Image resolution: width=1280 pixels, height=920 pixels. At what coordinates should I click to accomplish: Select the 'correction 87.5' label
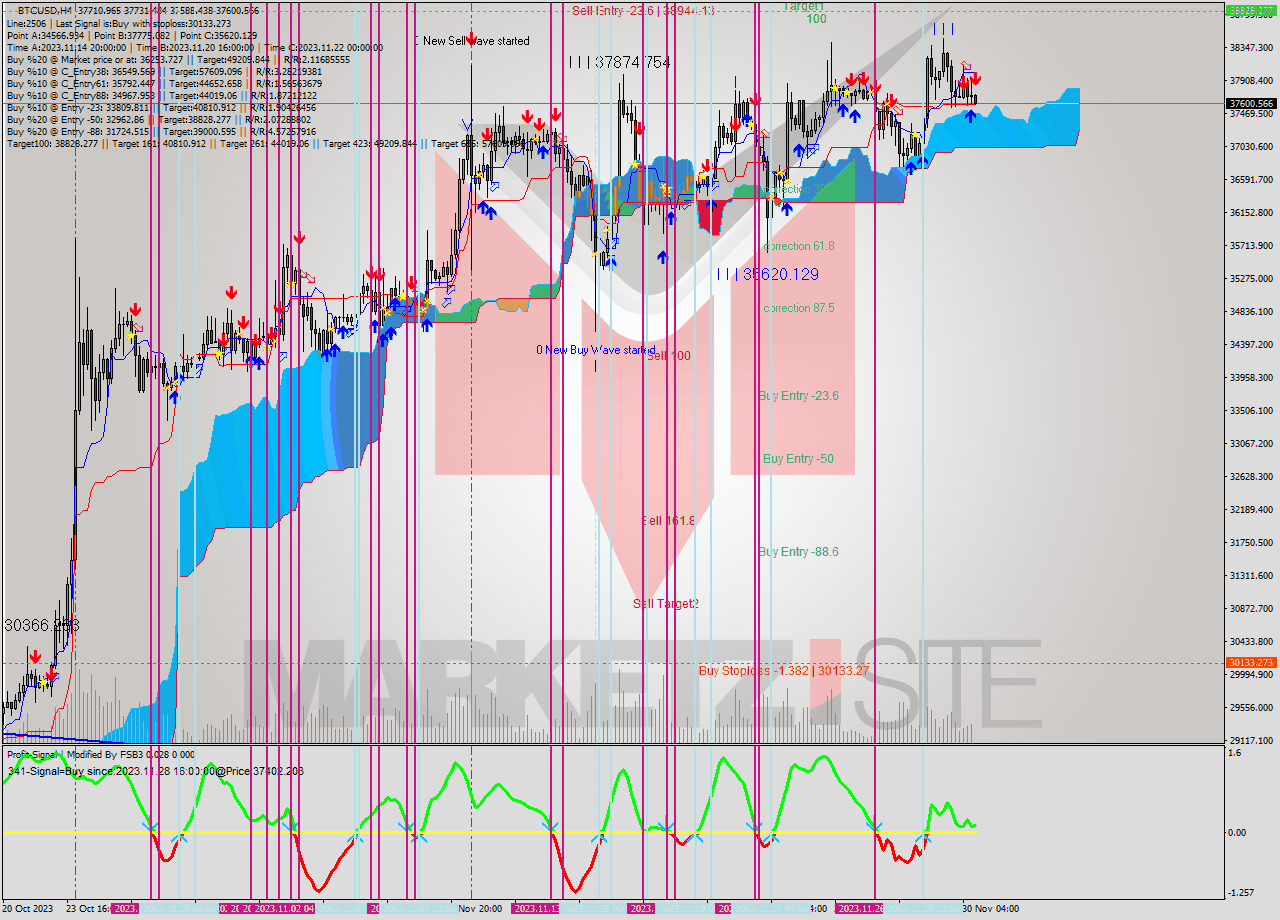point(799,308)
